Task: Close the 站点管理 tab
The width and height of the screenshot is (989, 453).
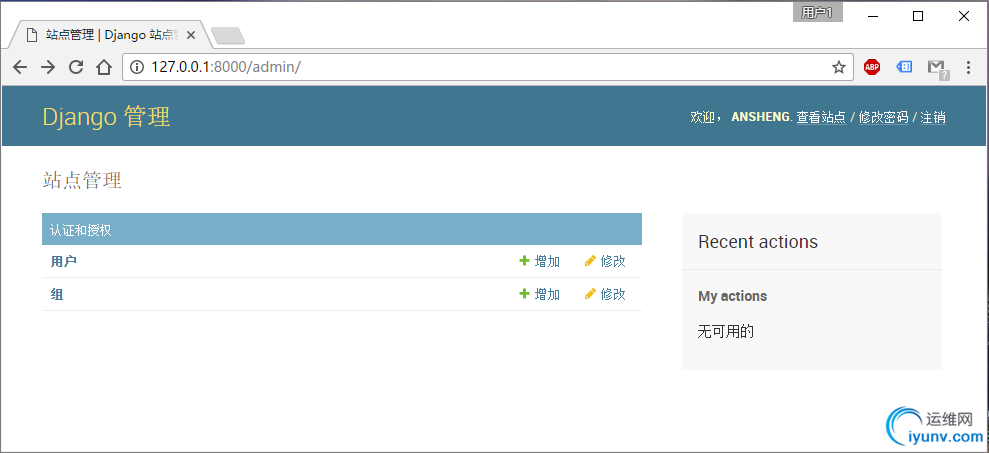Action: 191,34
